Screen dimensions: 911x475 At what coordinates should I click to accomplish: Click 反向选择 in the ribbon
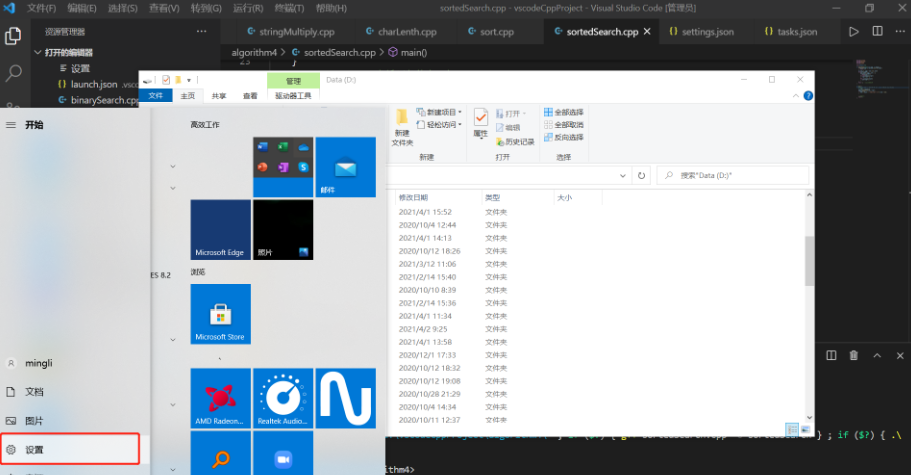tap(564, 138)
